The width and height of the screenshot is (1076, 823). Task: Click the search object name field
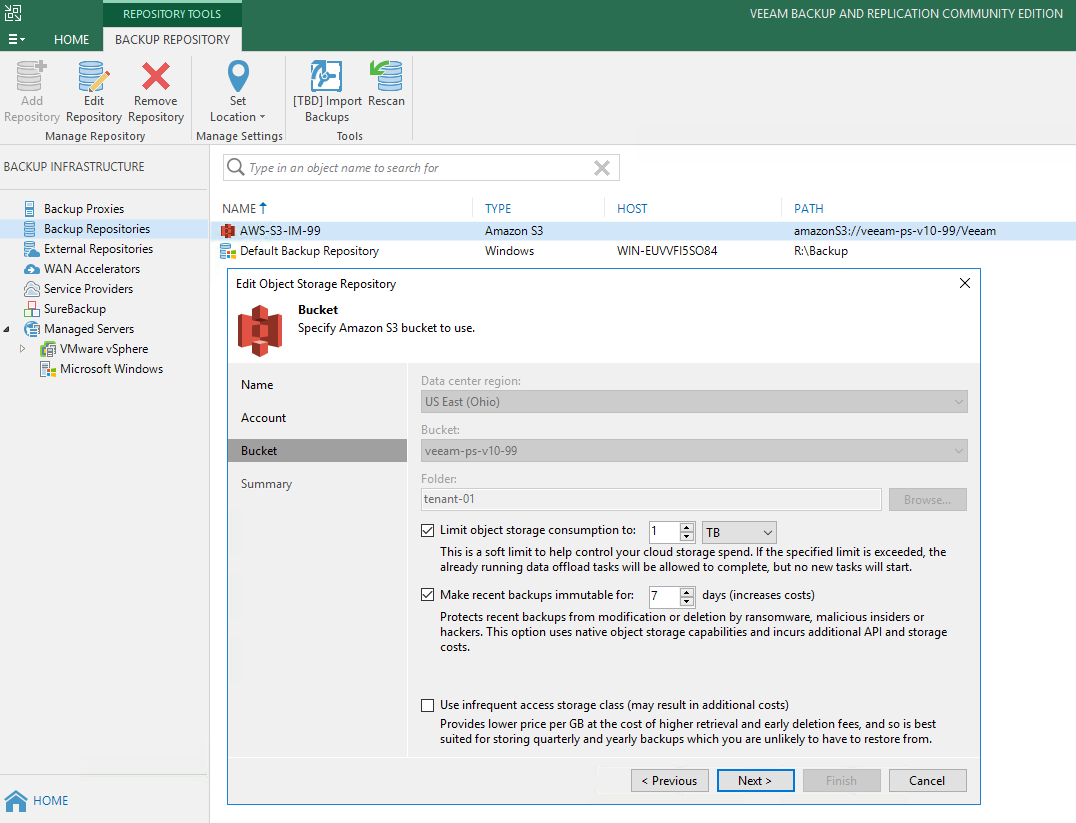tap(419, 167)
